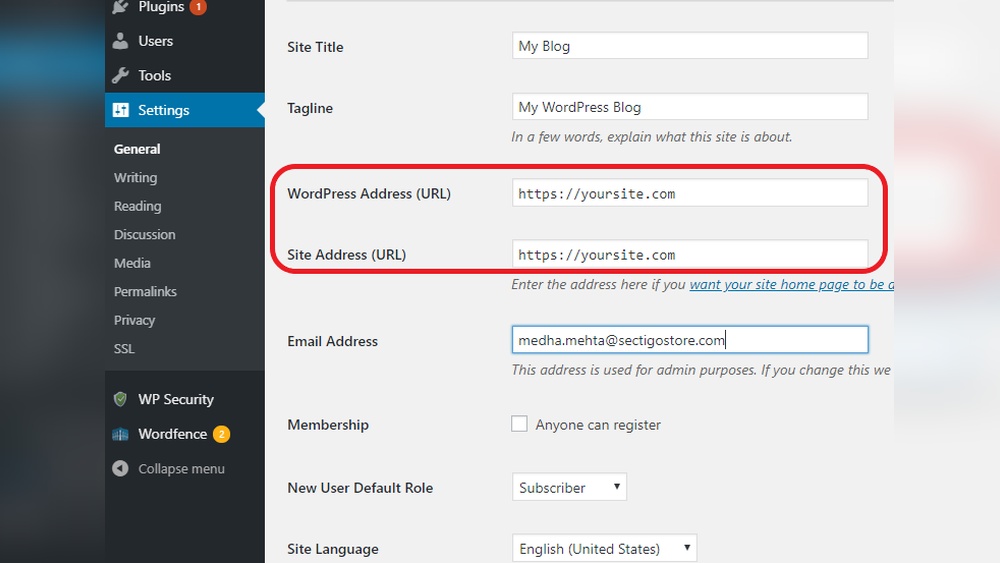This screenshot has height=563, width=1000.
Task: Go to Media settings submenu
Action: (132, 263)
